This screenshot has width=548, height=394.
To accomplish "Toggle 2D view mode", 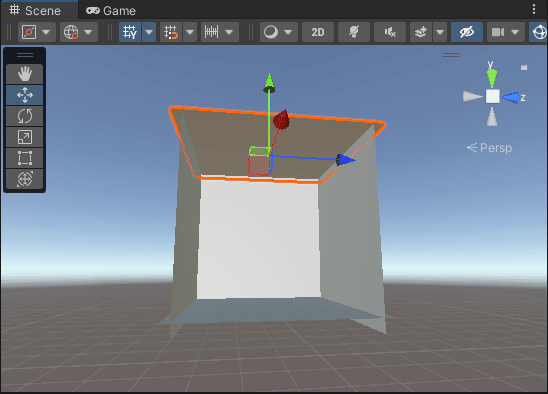I will pos(318,32).
